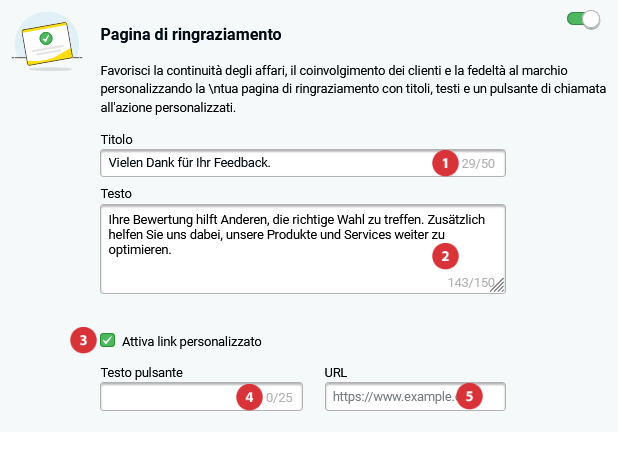Screen dimensions: 618x453
Task: Uncheck the Attiva link personalizzato checkbox
Action: point(107,340)
